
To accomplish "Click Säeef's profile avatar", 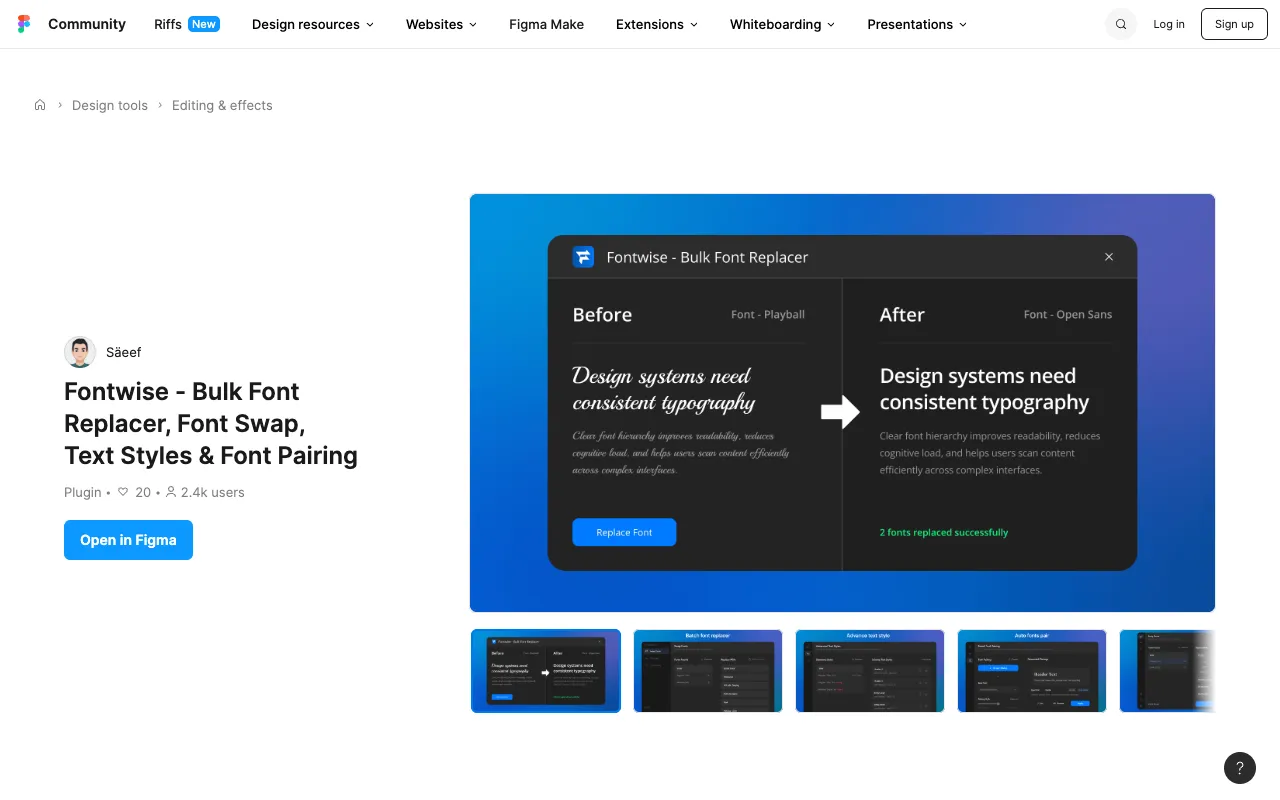I will pyautogui.click(x=80, y=352).
